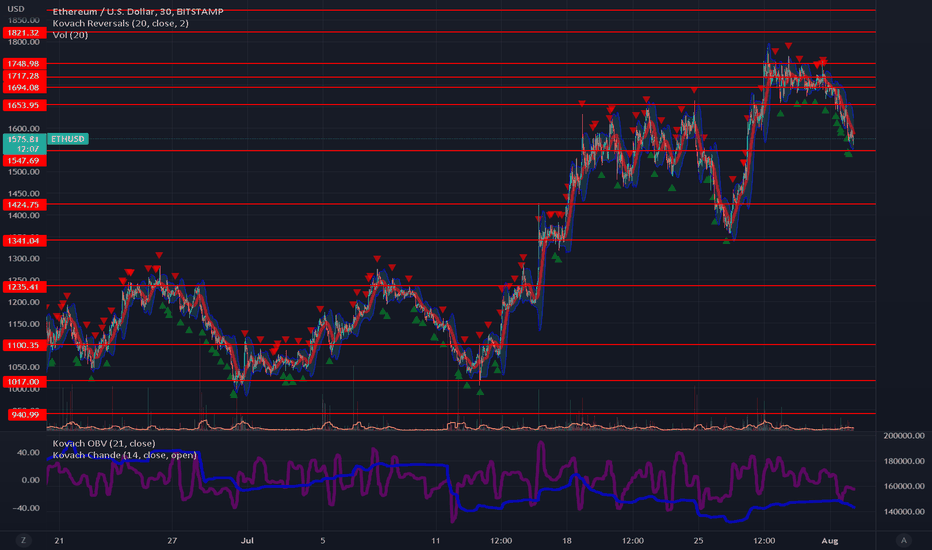Select the 1341.04 red price label
The image size is (932, 550).
[x=24, y=241]
